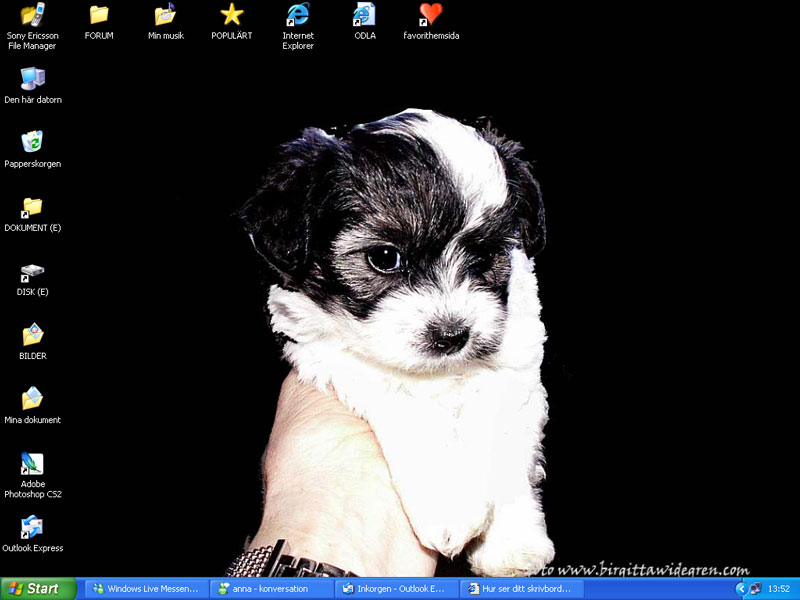Activate Inkorgen - Outlook Express taskbar button
The width and height of the screenshot is (800, 600).
(396, 589)
